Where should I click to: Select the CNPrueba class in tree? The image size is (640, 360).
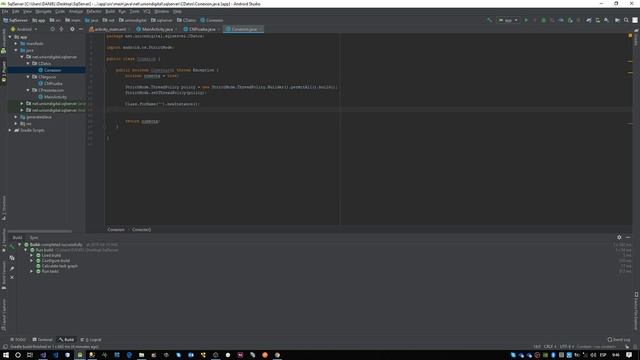pos(53,84)
